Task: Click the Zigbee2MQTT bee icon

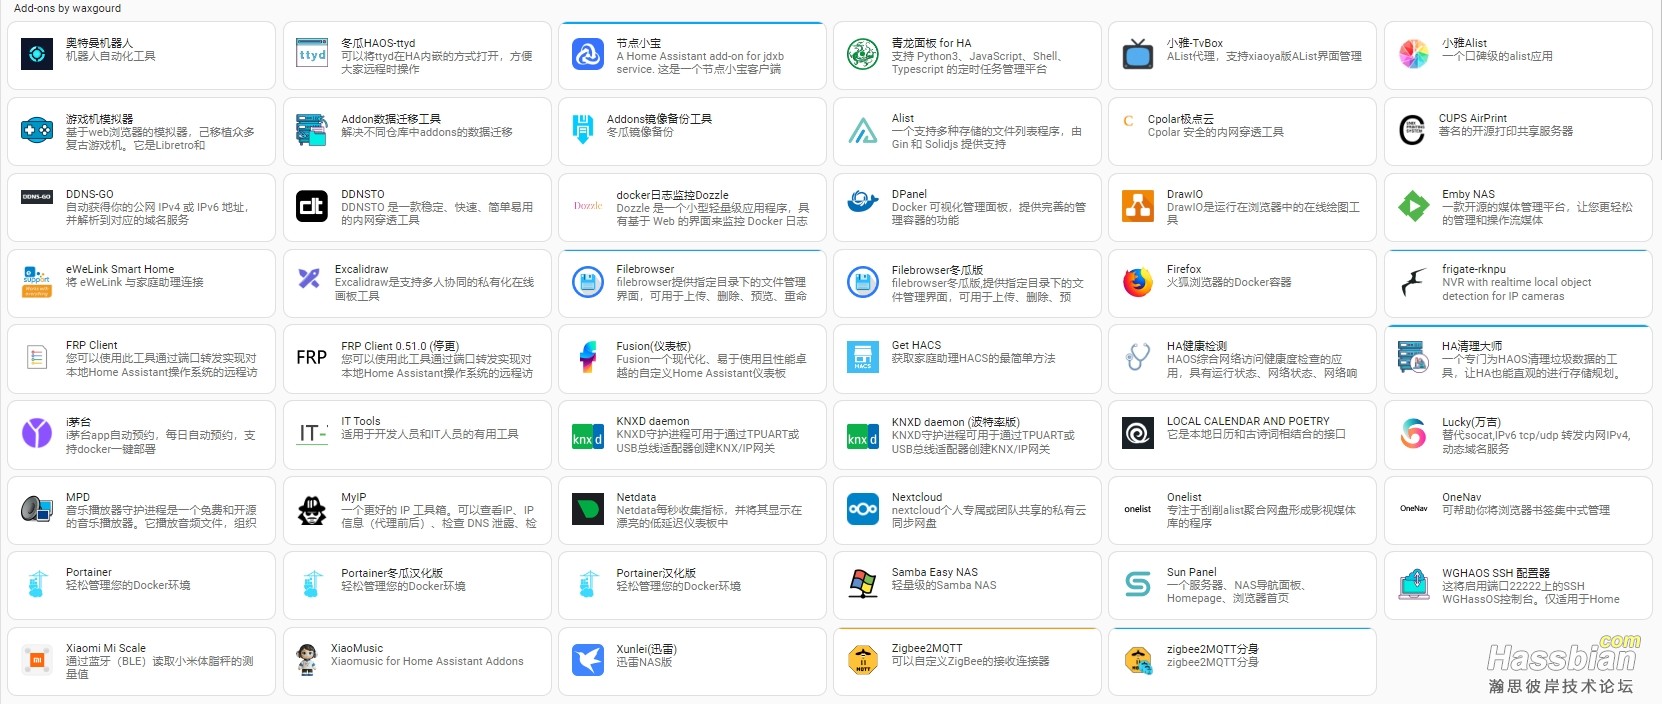Action: (863, 660)
